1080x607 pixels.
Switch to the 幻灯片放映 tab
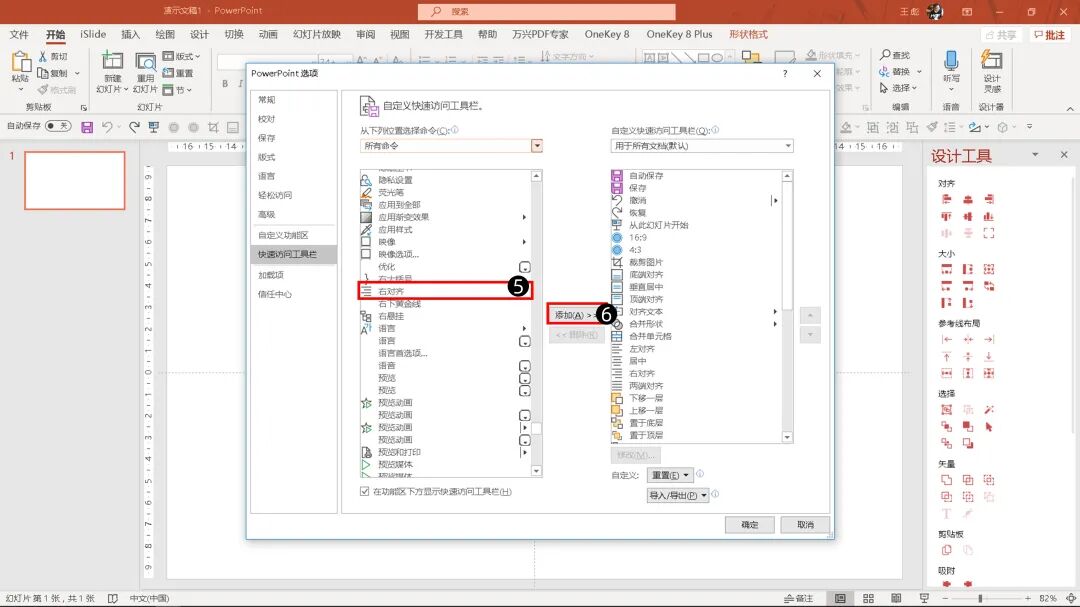tap(317, 34)
